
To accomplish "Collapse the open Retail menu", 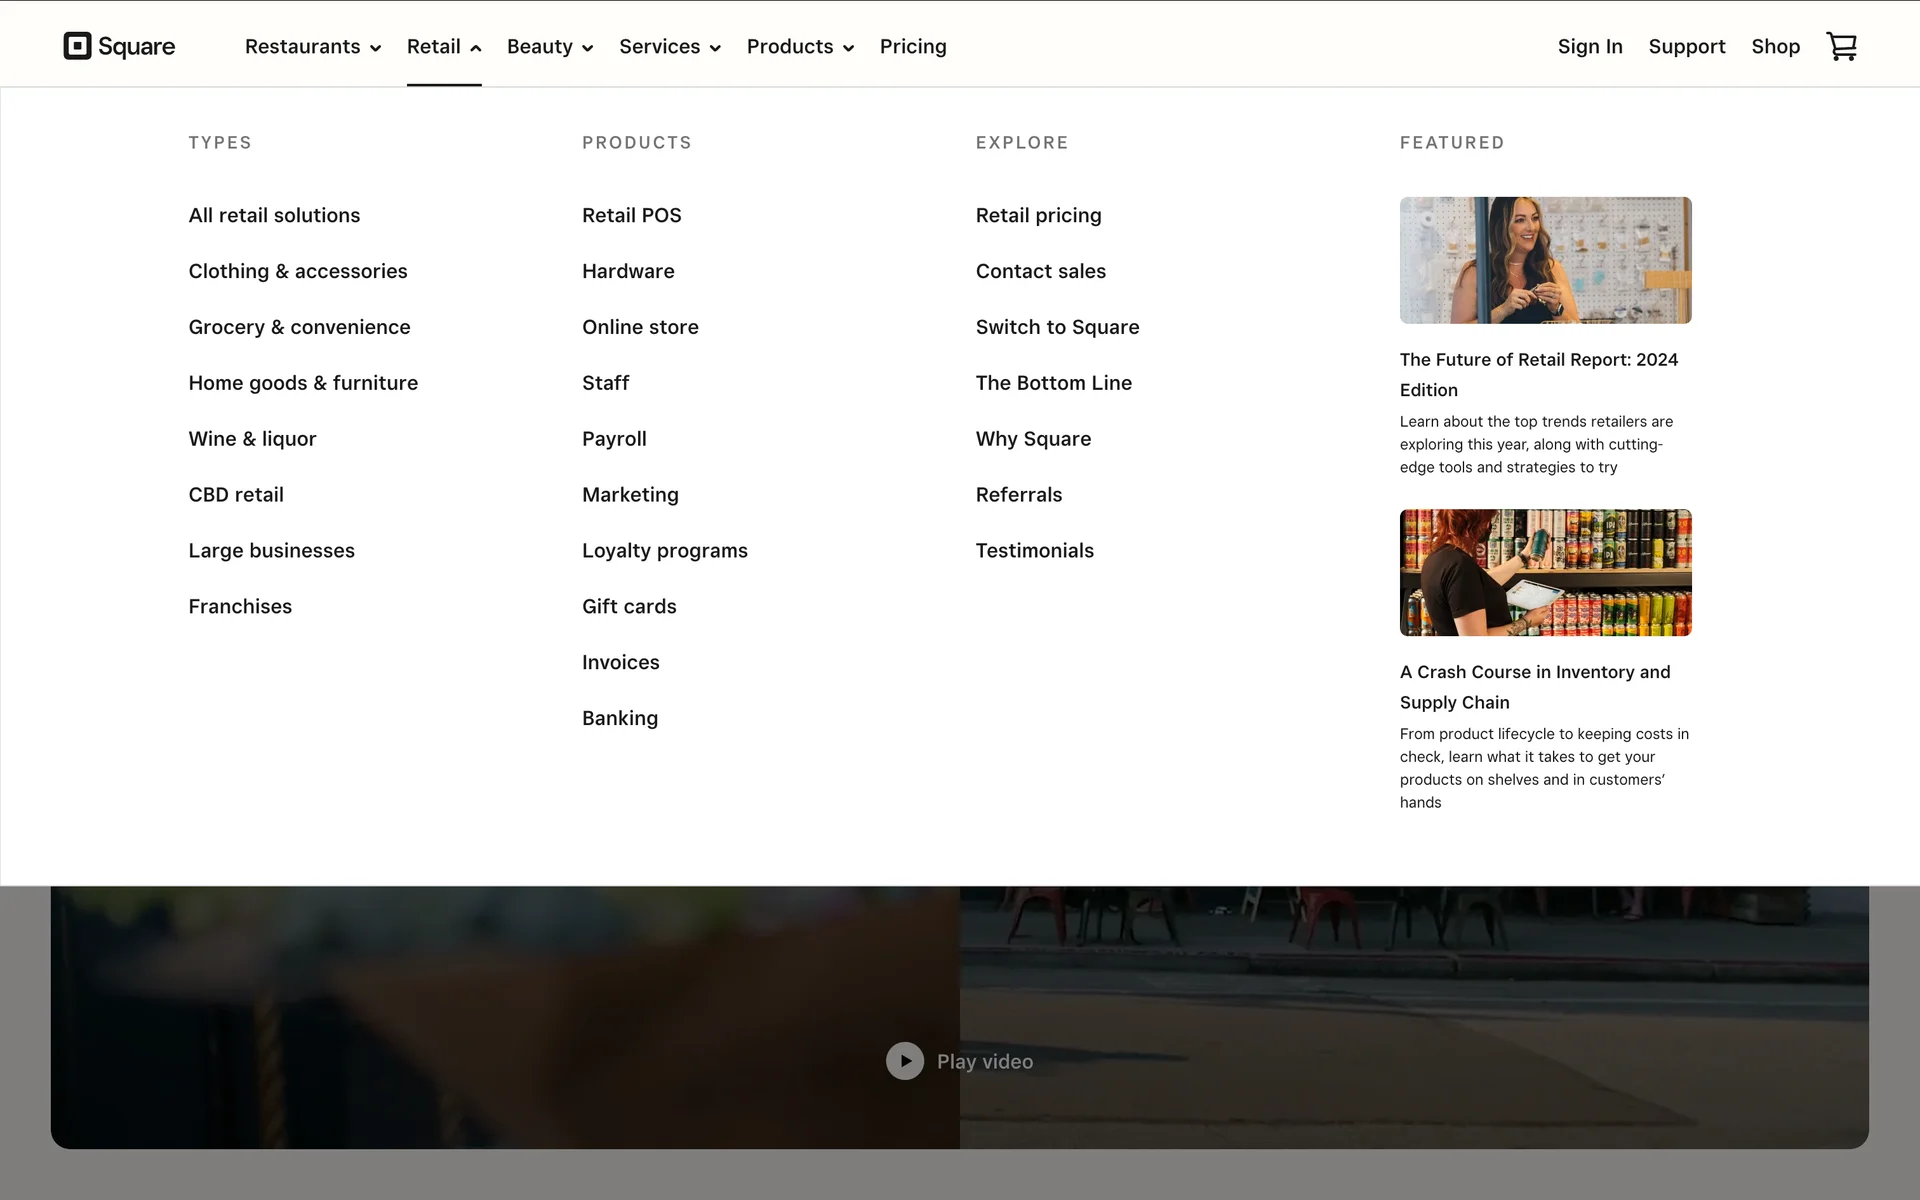I will pos(443,47).
